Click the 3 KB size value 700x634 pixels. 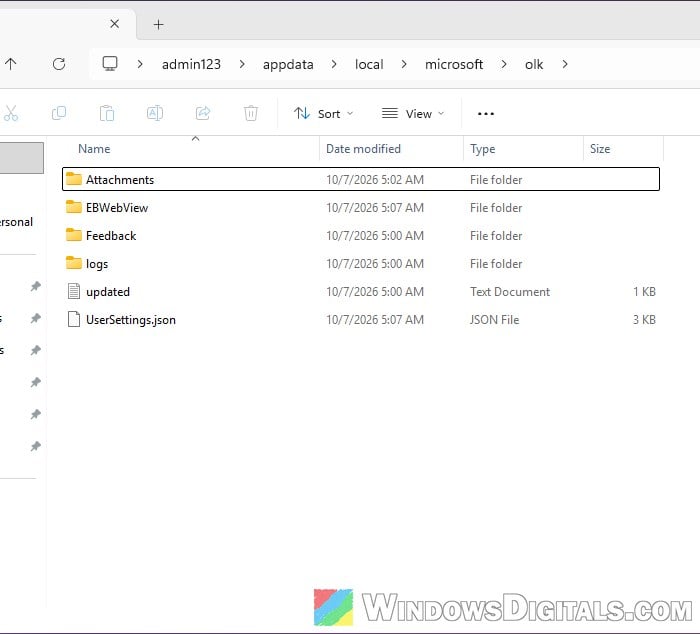(x=644, y=320)
